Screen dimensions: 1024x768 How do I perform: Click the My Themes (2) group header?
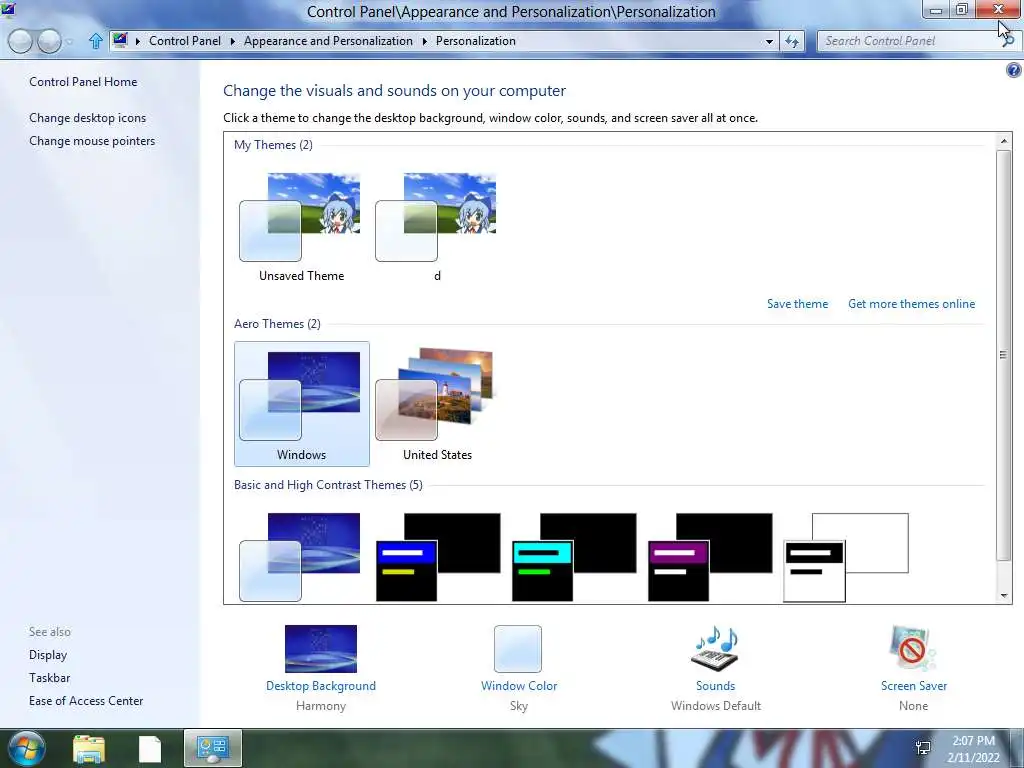coord(273,145)
